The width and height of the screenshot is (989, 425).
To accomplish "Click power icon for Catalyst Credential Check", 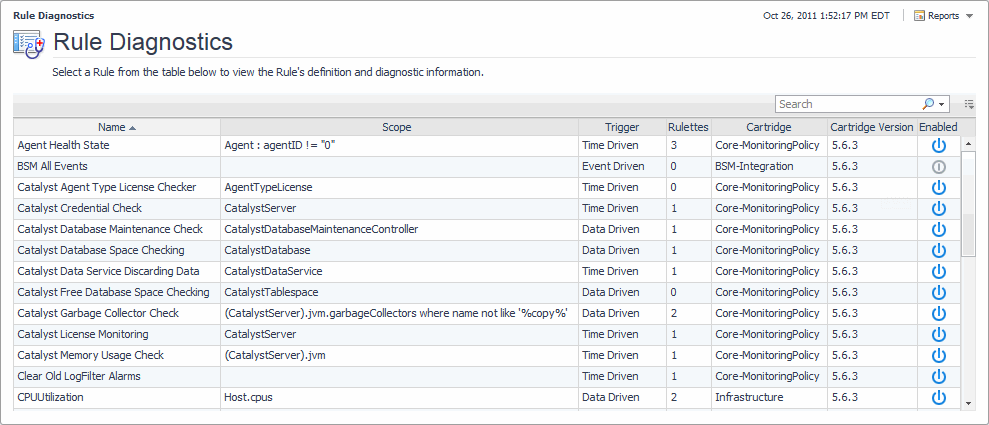I will tap(938, 208).
